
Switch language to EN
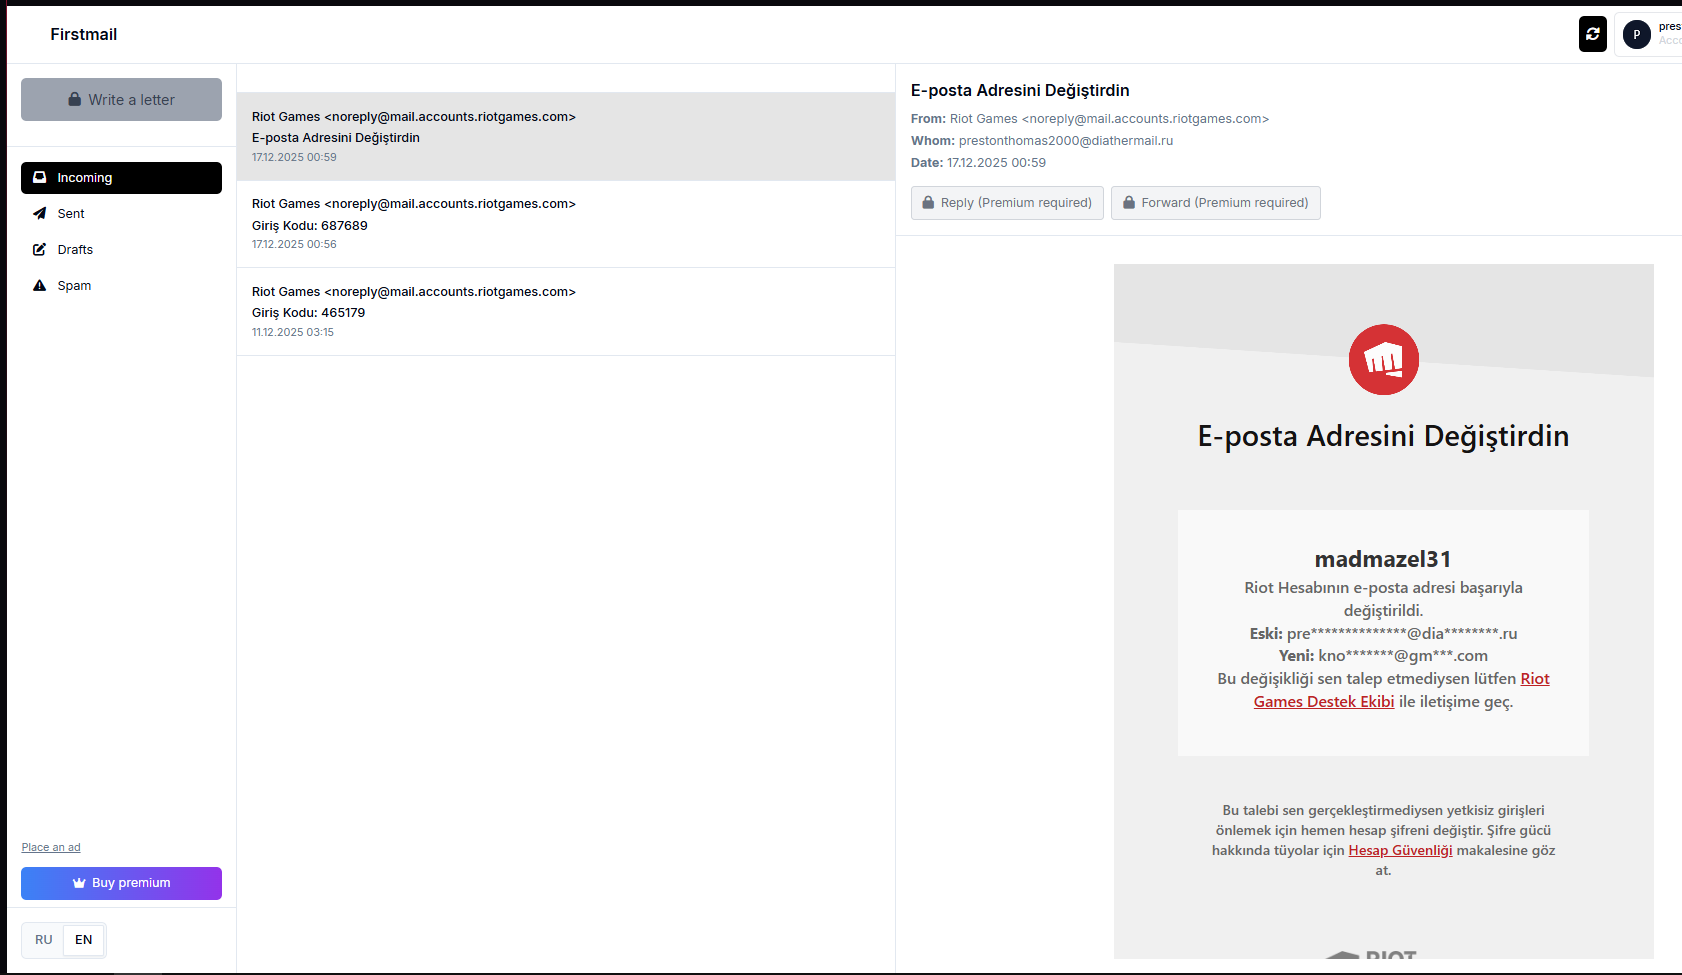tap(84, 940)
